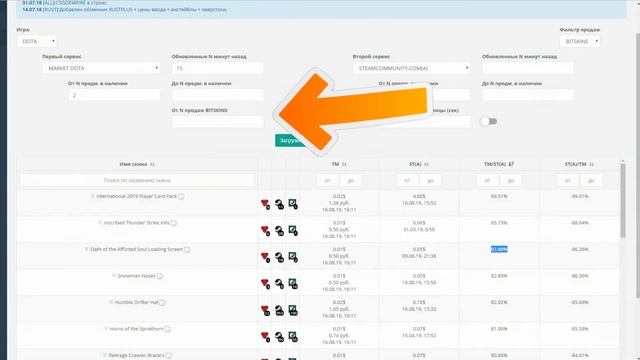Sort table by TM column icon

click(x=344, y=164)
